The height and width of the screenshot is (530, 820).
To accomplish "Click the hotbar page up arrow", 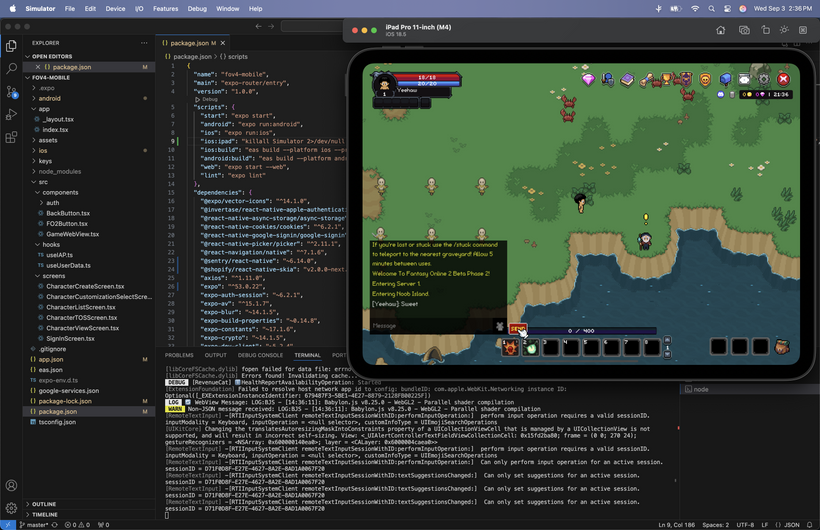I will click(x=667, y=340).
